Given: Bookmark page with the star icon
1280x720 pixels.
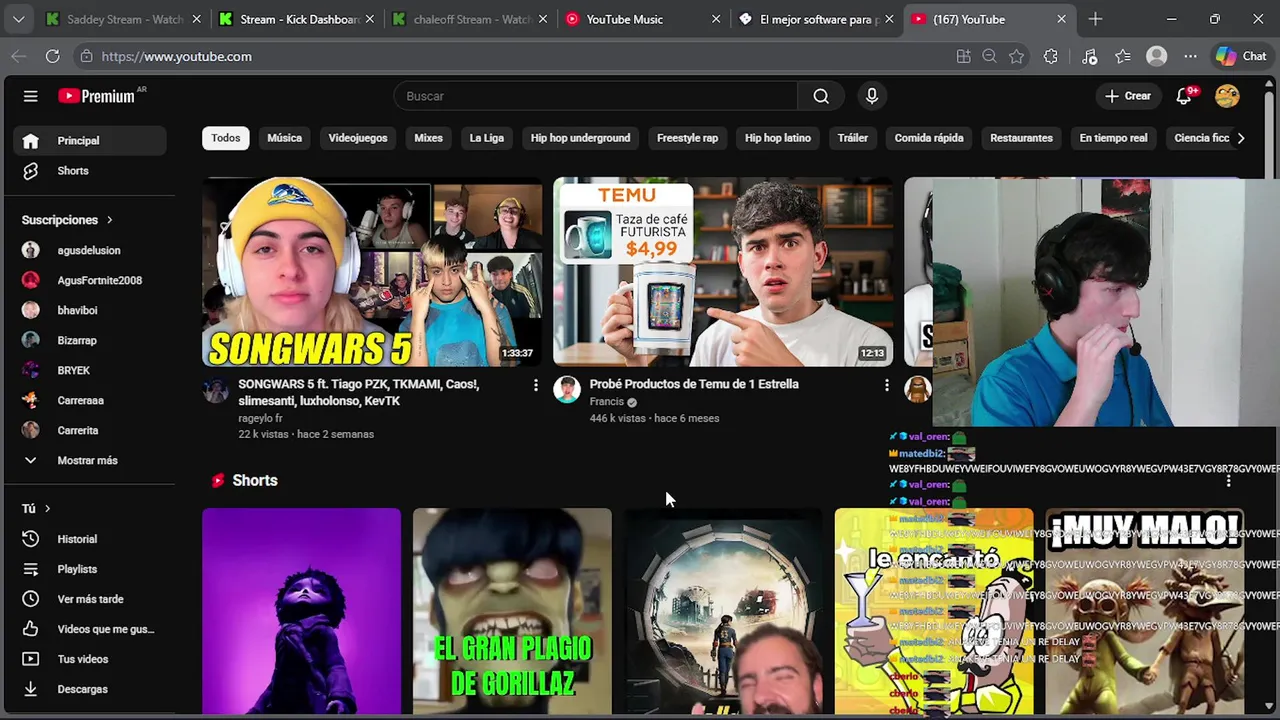Looking at the screenshot, I should (x=1016, y=57).
